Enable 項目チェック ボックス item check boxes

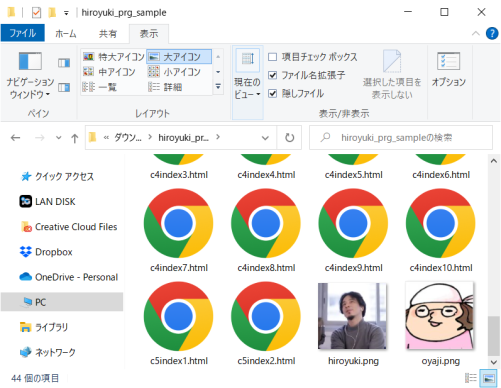pos(272,57)
